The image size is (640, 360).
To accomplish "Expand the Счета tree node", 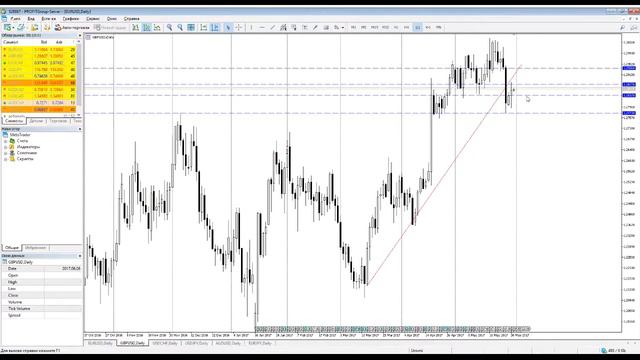I will coord(6,141).
